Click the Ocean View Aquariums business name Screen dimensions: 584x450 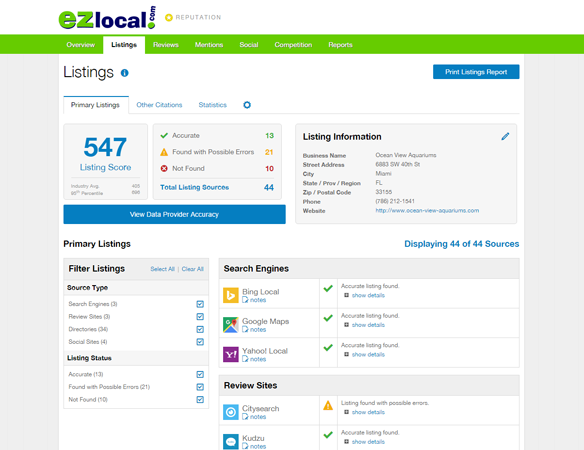406,155
